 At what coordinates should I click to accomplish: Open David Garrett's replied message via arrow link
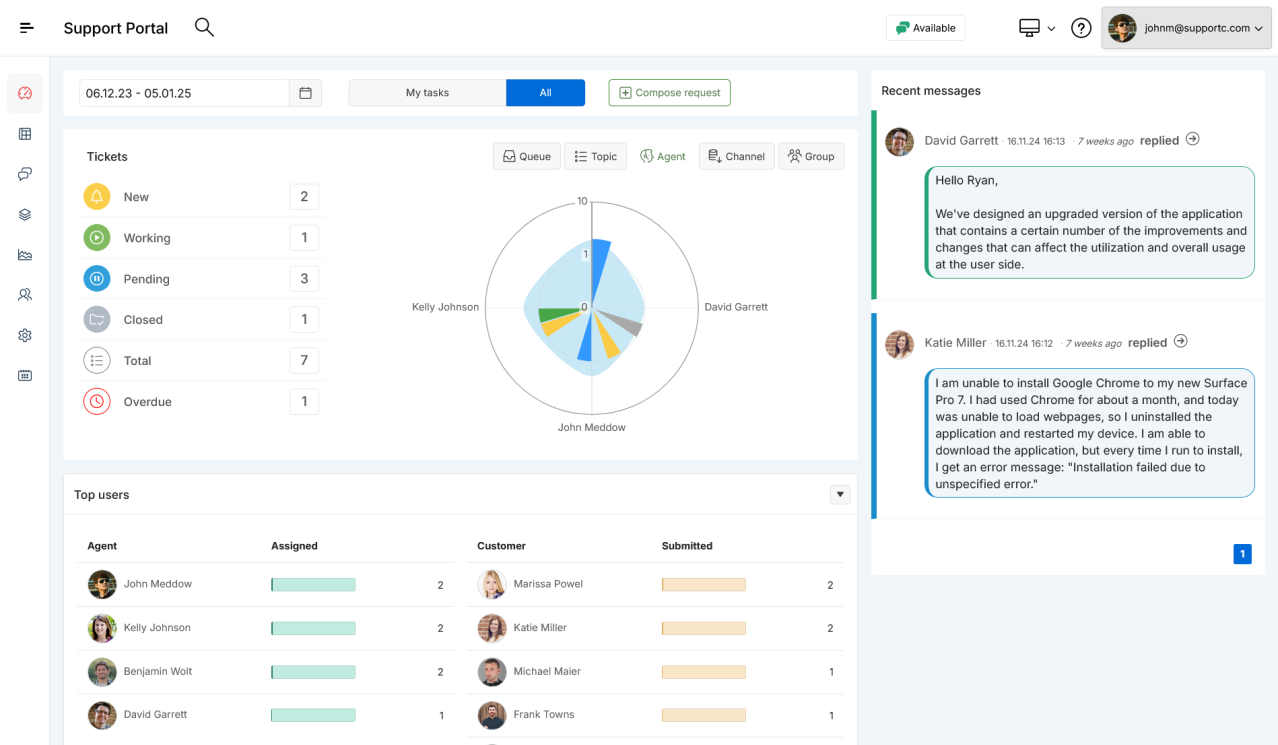click(x=1192, y=140)
